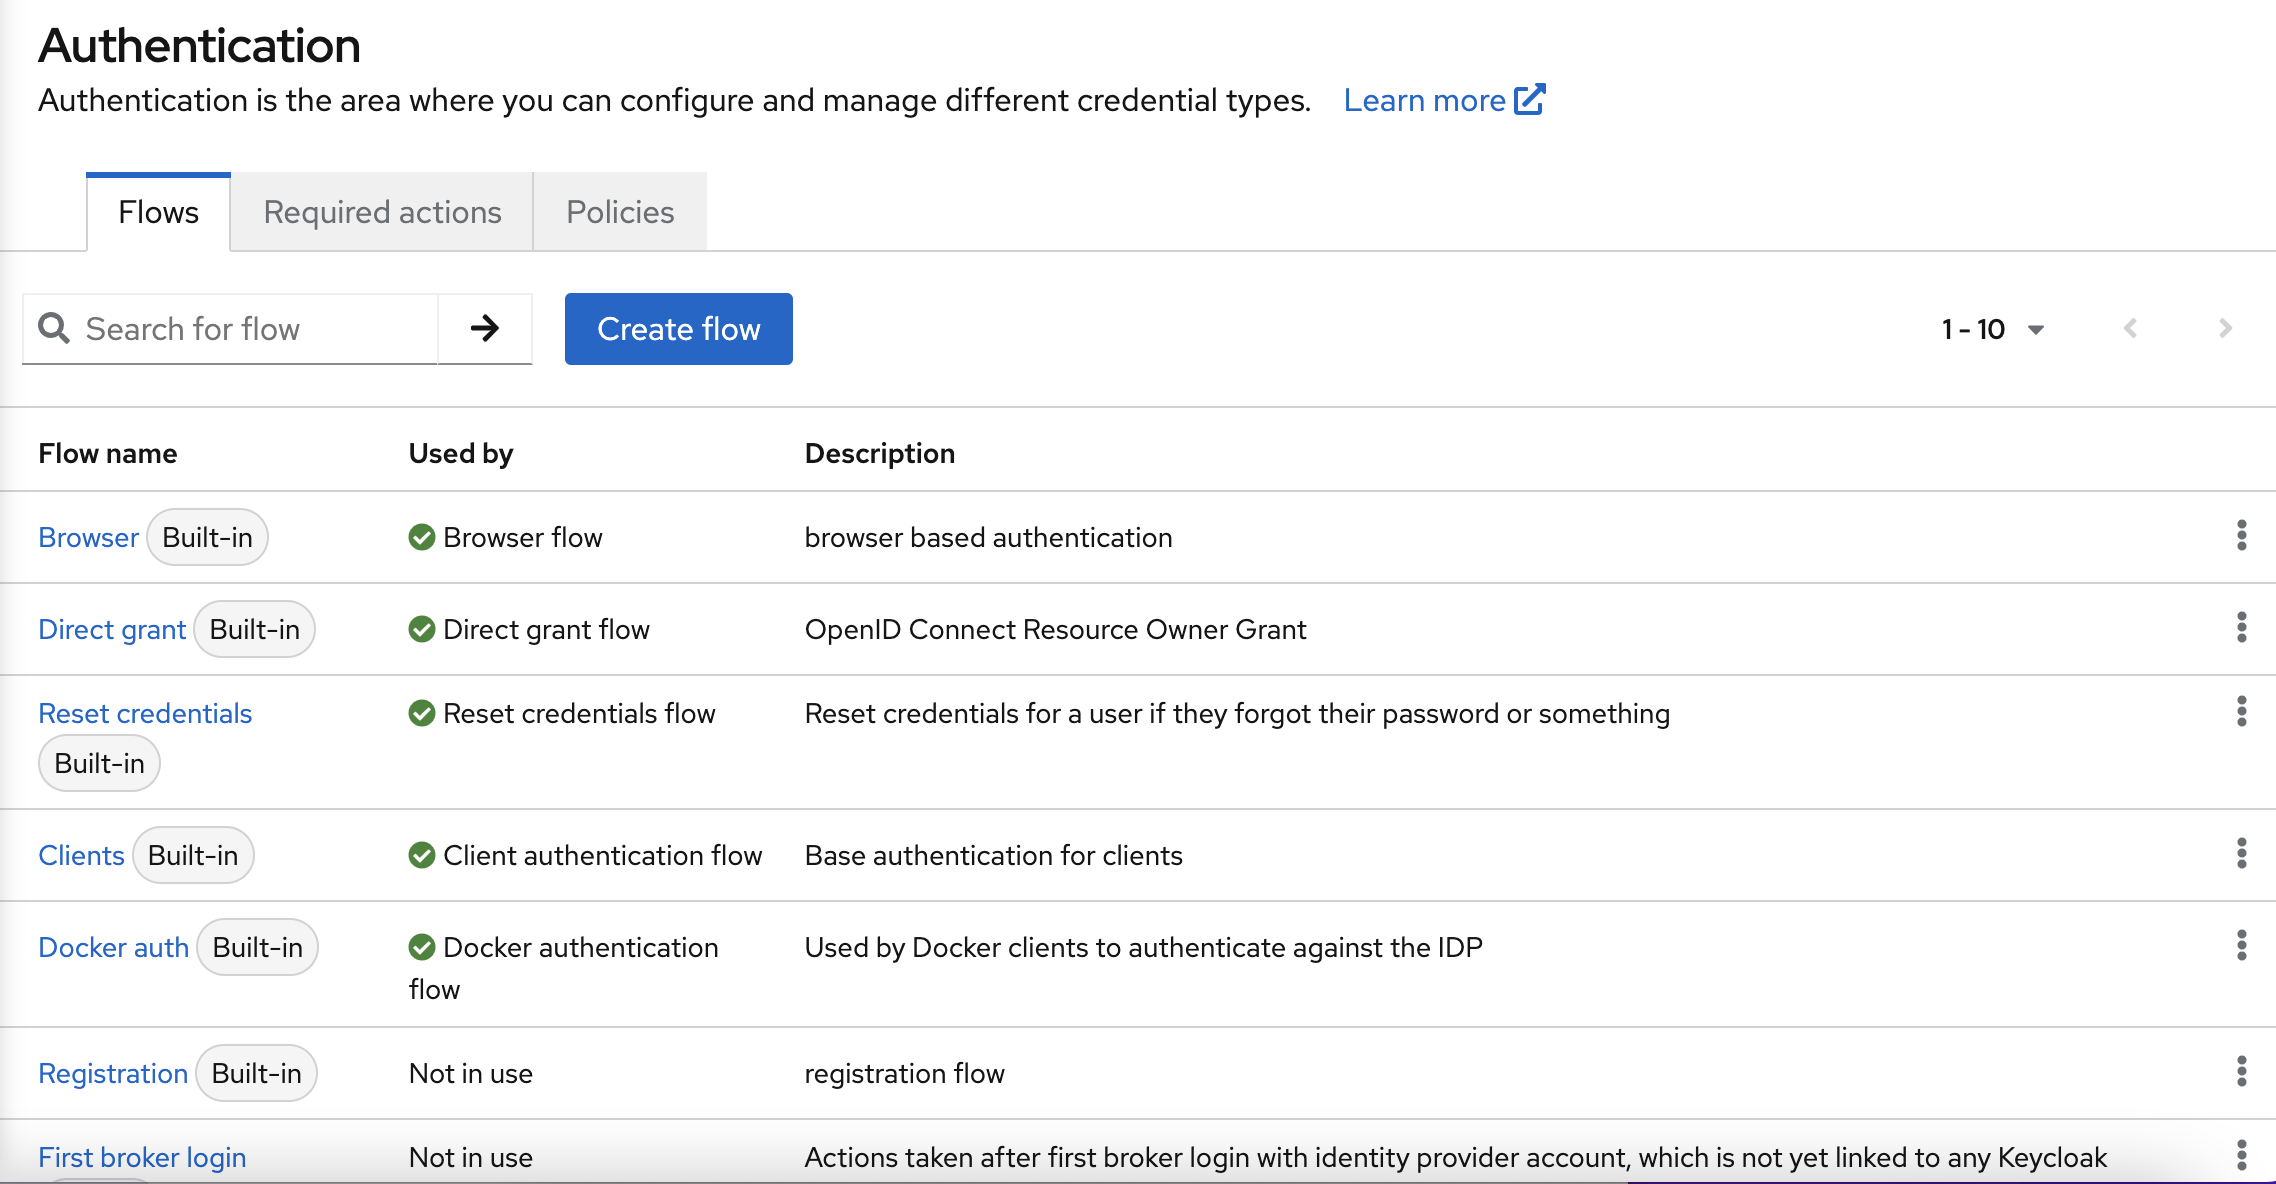Open the Policies tab
Screen dimensions: 2276x1184
(x=619, y=211)
